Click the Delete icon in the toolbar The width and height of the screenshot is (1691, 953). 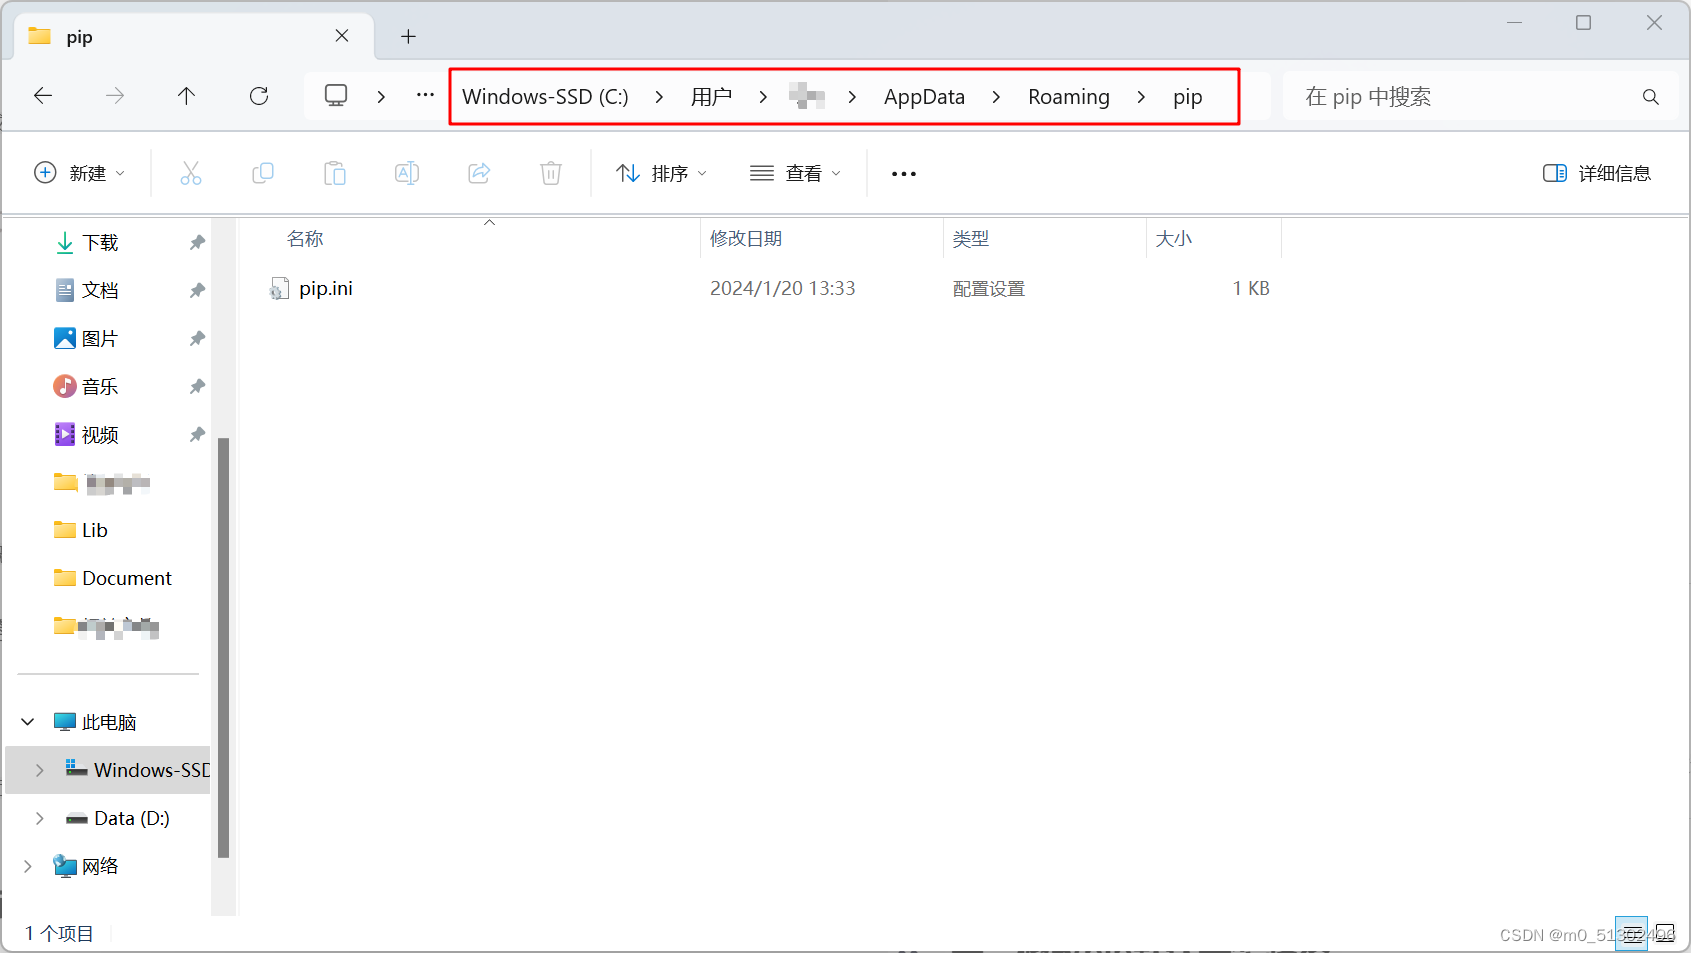pyautogui.click(x=551, y=172)
